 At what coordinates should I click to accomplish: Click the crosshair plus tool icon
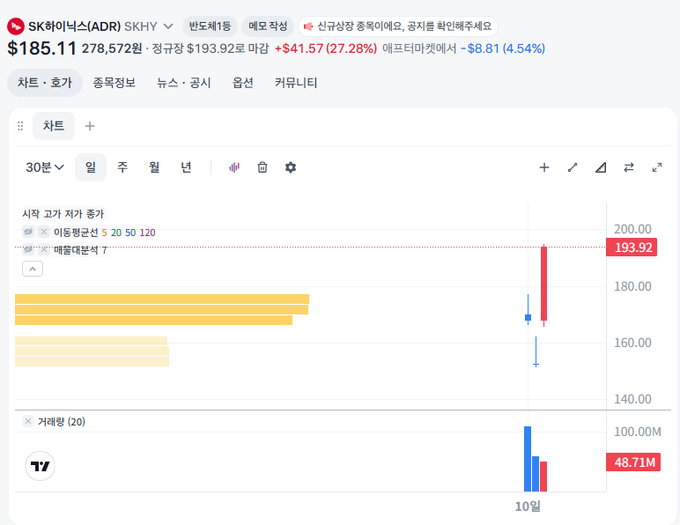tap(544, 167)
